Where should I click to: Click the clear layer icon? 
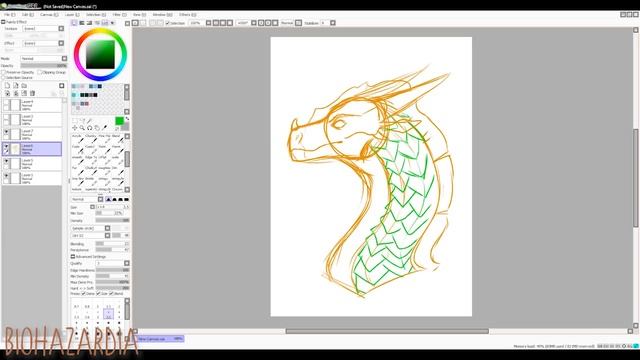24,93
